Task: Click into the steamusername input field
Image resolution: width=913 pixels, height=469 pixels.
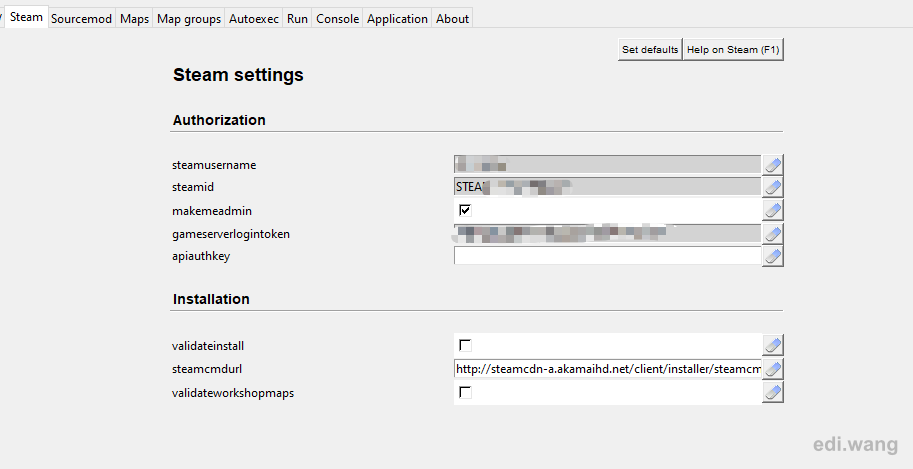Action: pos(607,165)
